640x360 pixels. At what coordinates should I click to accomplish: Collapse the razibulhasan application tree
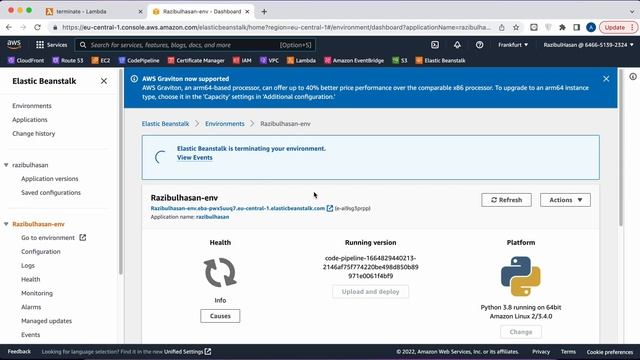(x=6, y=165)
